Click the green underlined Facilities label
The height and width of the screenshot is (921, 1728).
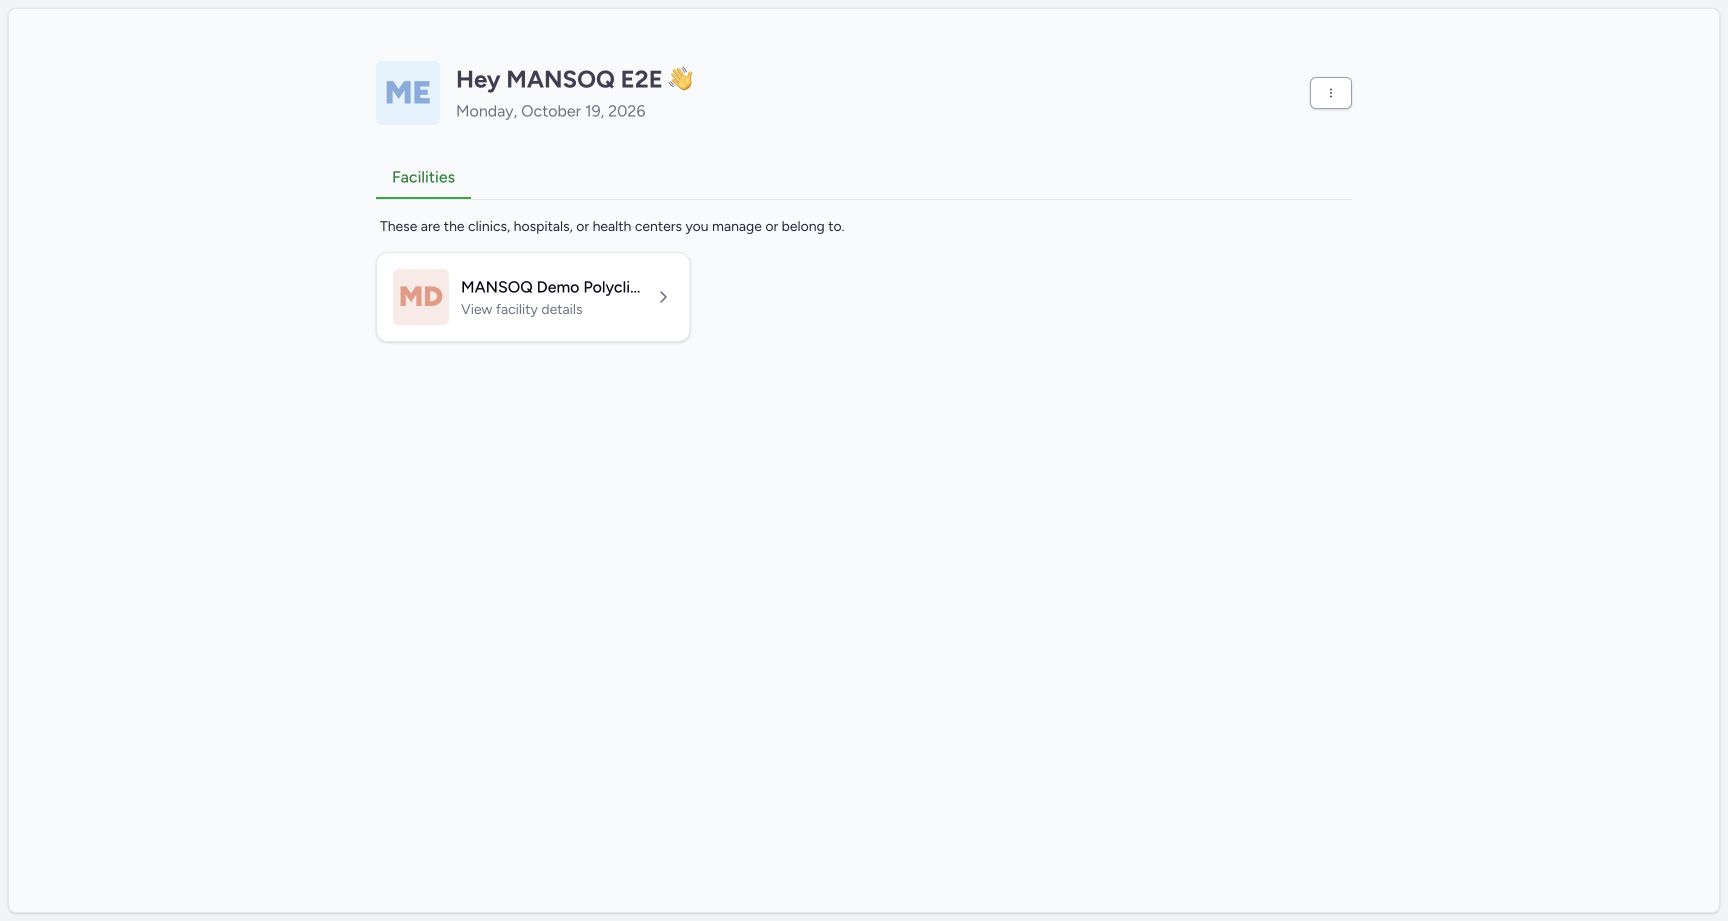[x=423, y=177]
